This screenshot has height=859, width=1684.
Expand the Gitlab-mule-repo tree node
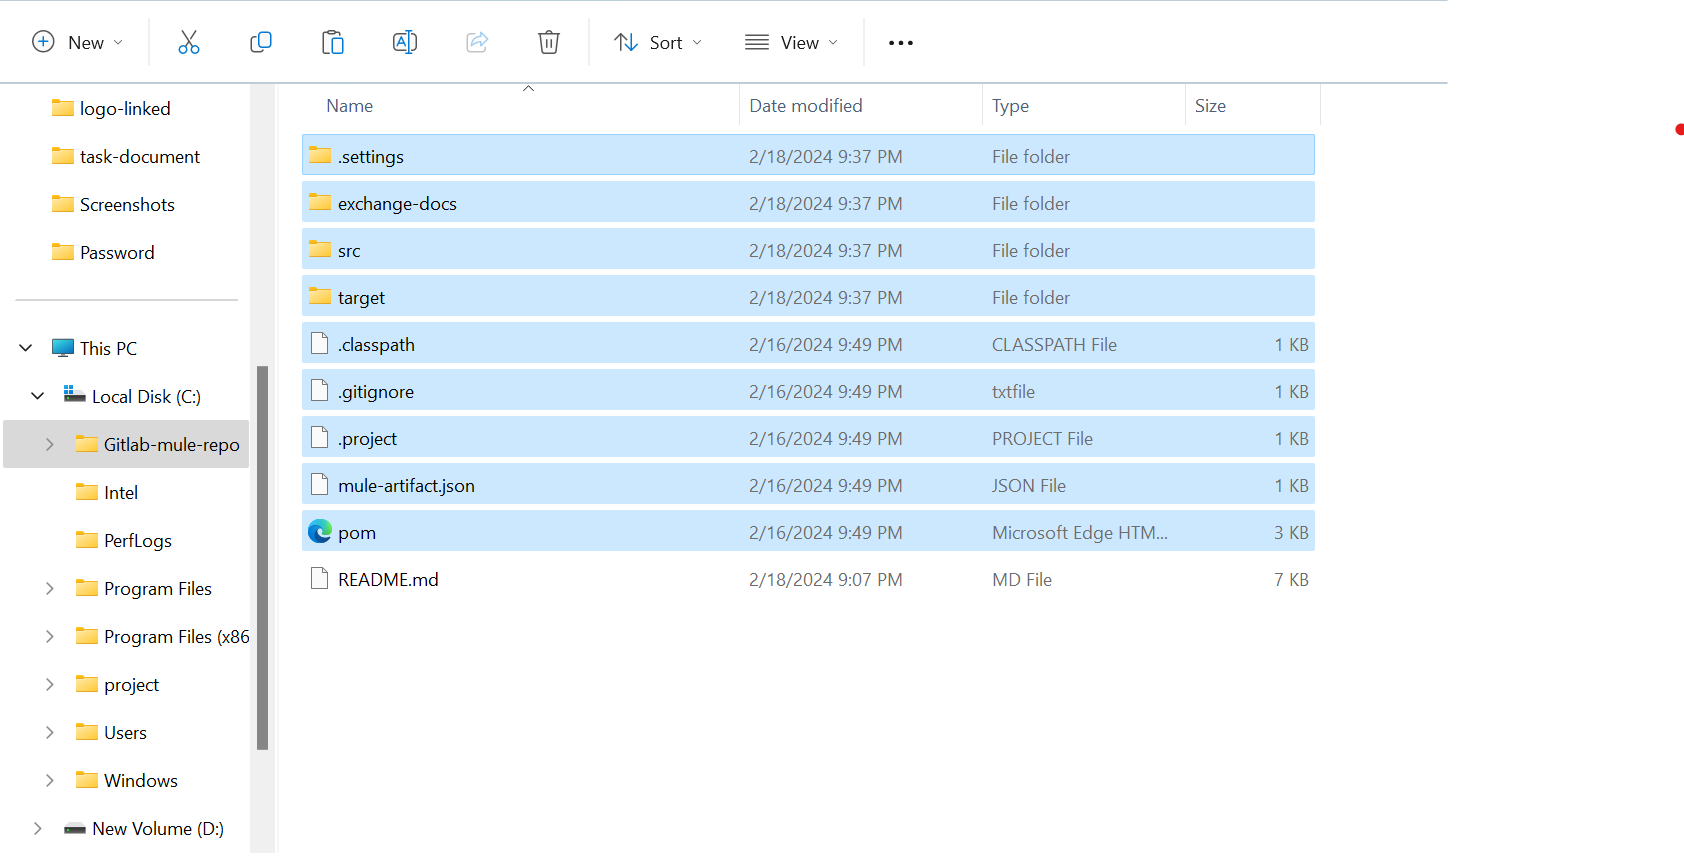(49, 445)
